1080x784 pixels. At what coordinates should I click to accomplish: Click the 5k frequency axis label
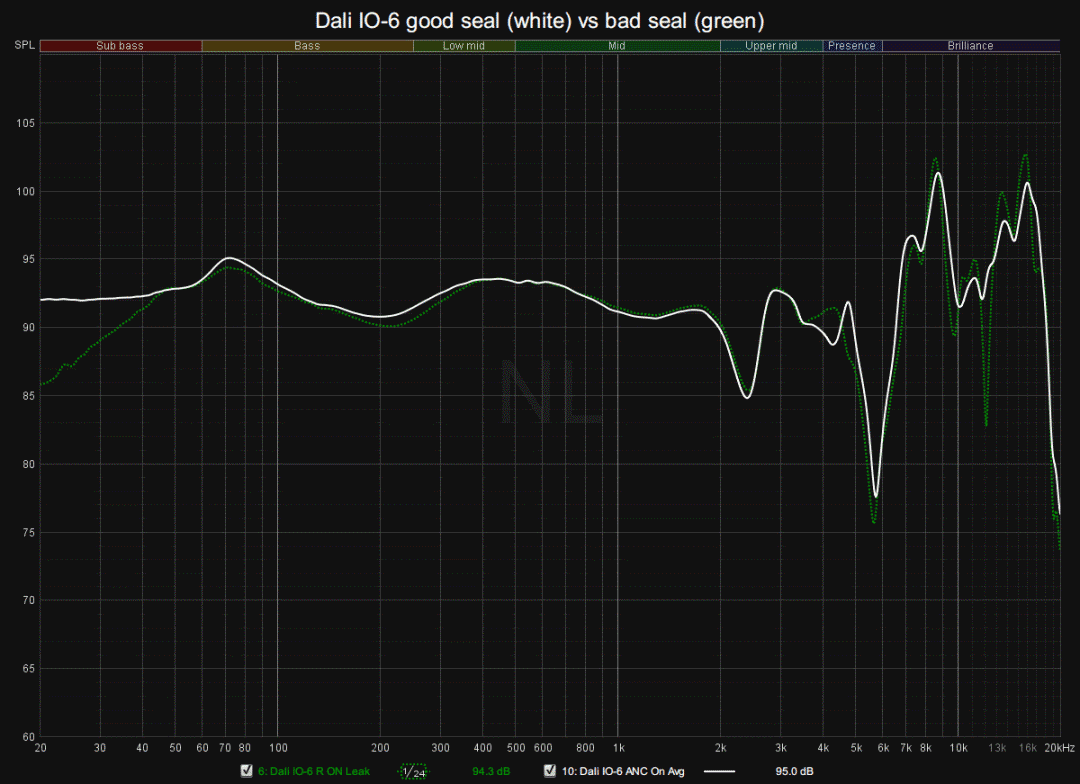pyautogui.click(x=856, y=747)
